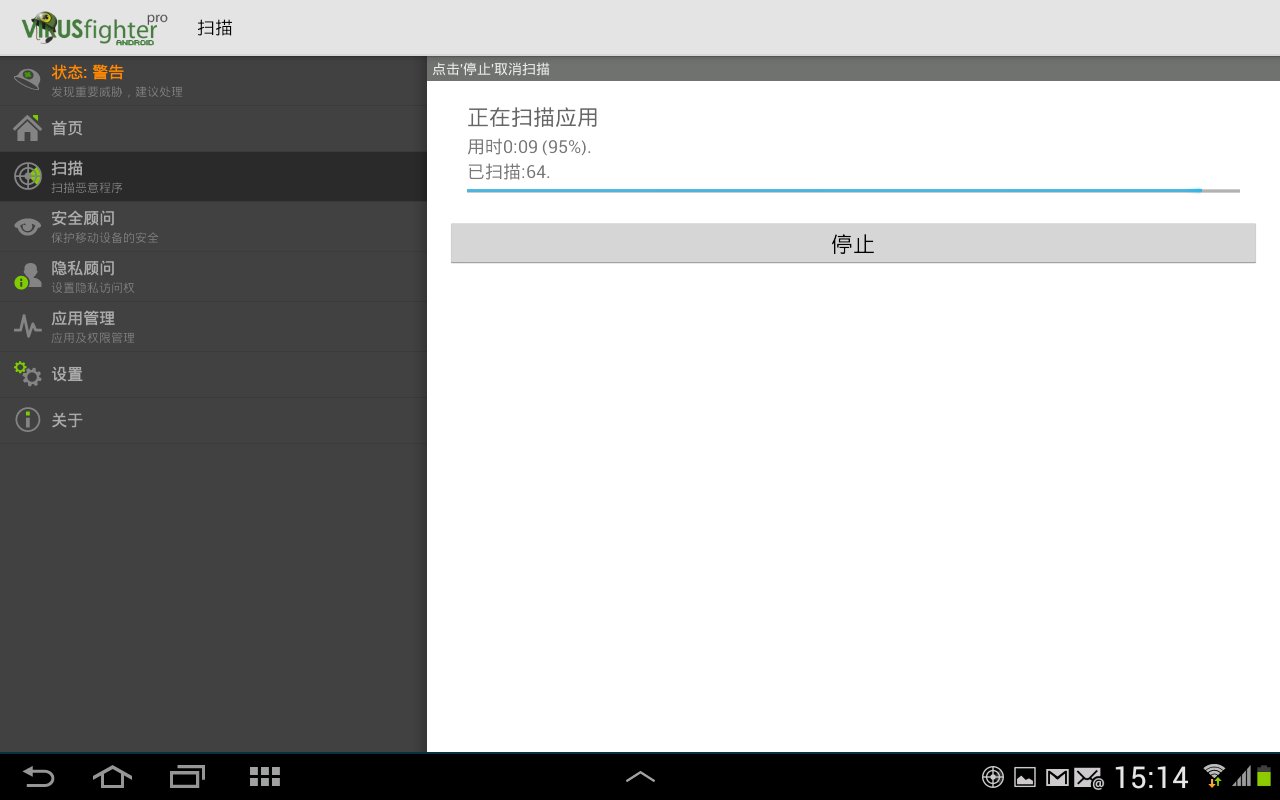Image resolution: width=1280 pixels, height=800 pixels.
Task: Open 隐私顾问 privacy advisor
Action: point(213,277)
